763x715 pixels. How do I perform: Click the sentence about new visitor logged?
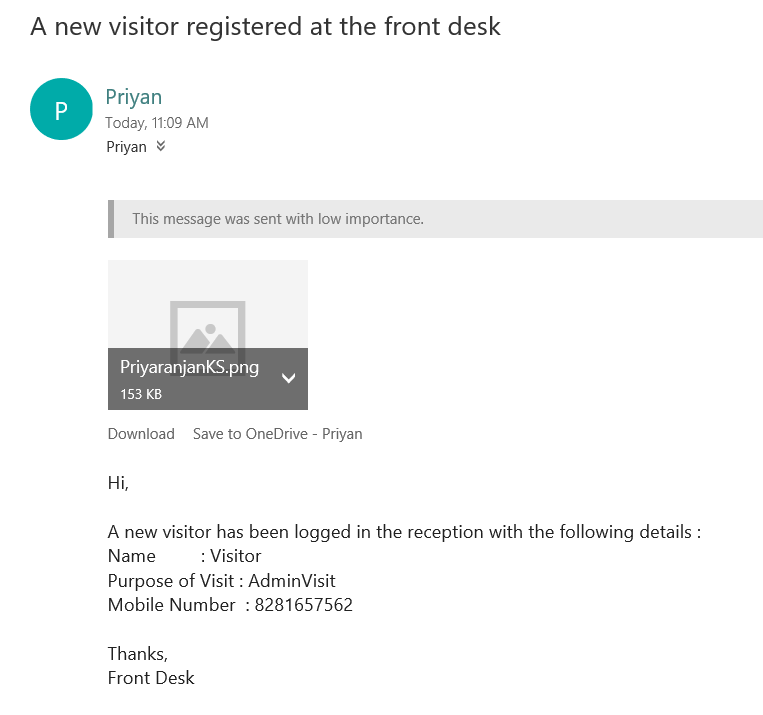[x=404, y=532]
